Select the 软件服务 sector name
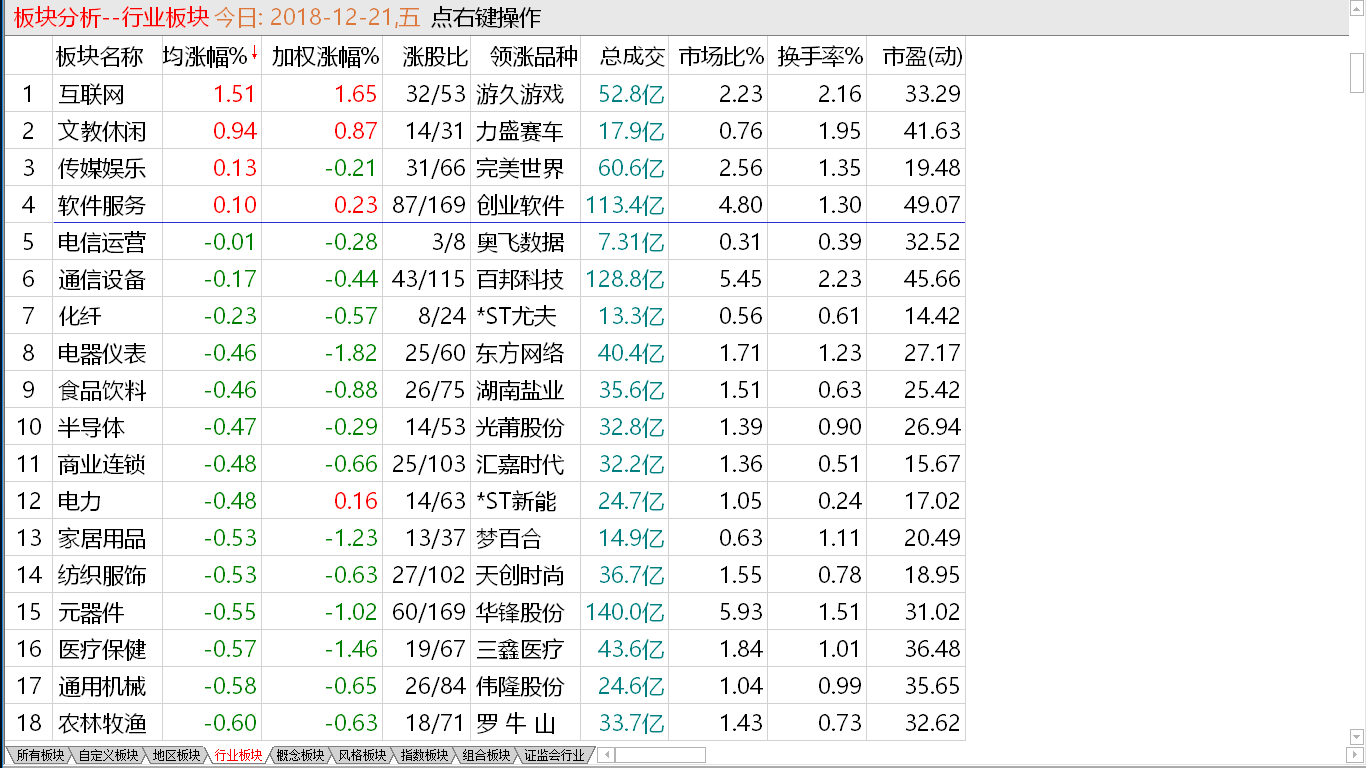The width and height of the screenshot is (1366, 768). [x=101, y=205]
